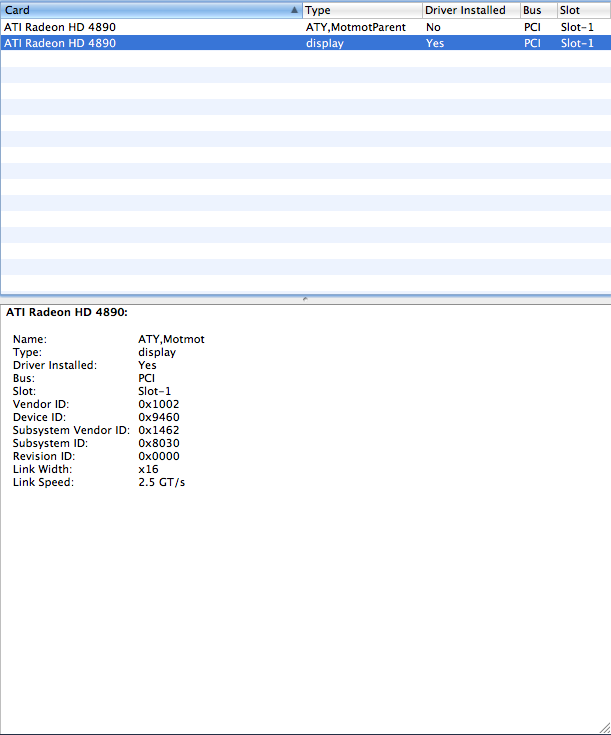Click the Link Width value x16

click(x=148, y=469)
